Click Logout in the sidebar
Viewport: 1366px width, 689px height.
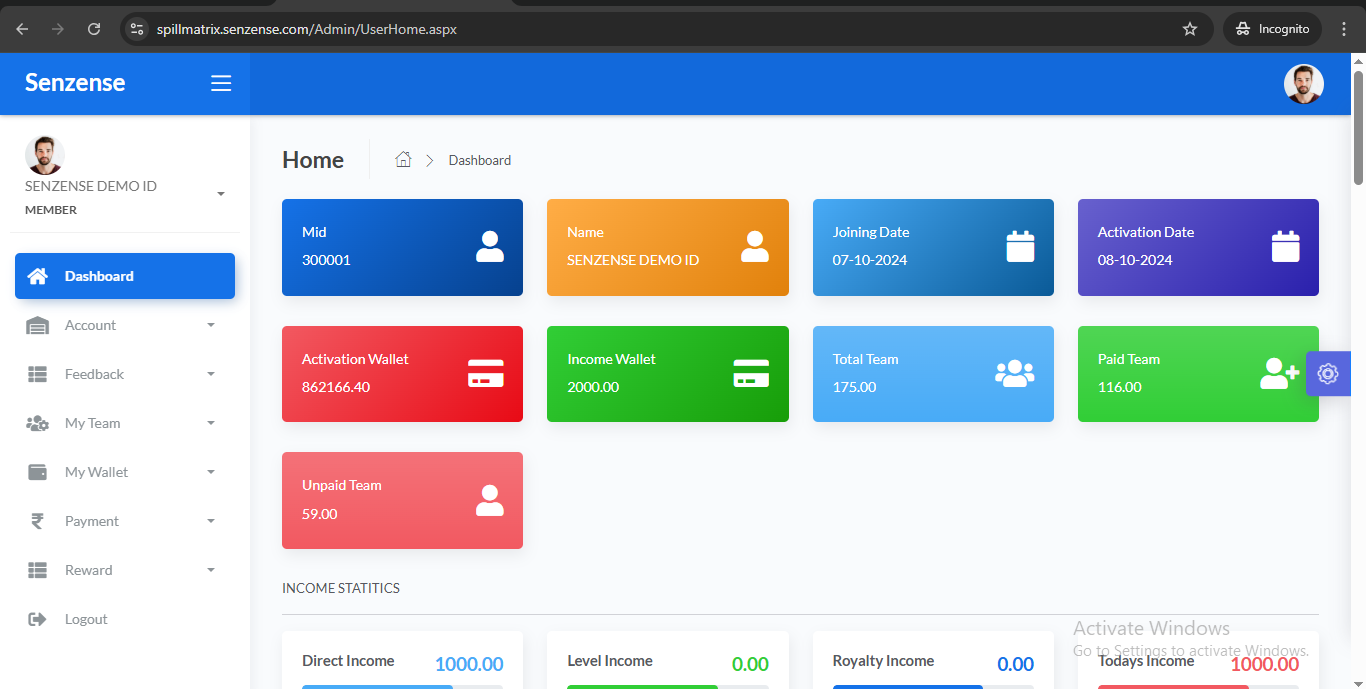125,619
